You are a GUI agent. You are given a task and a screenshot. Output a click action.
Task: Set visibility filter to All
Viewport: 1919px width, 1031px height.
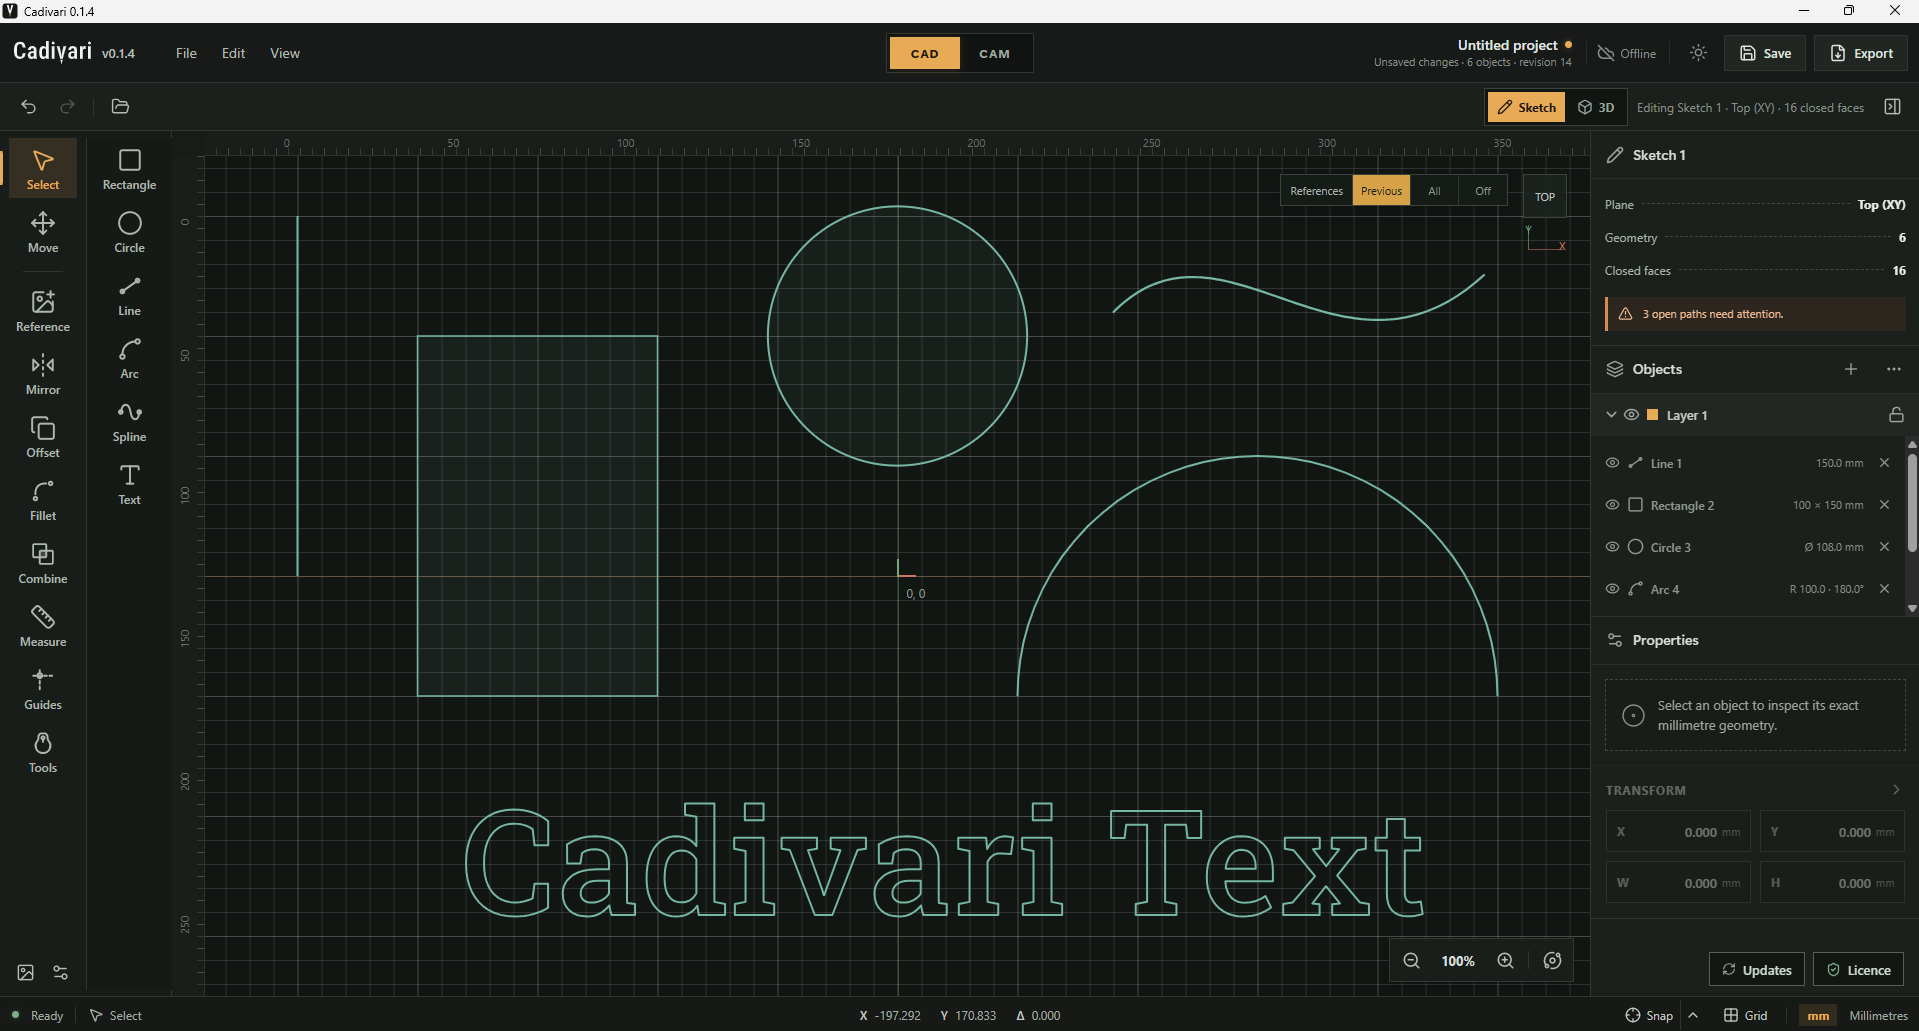[x=1434, y=191]
